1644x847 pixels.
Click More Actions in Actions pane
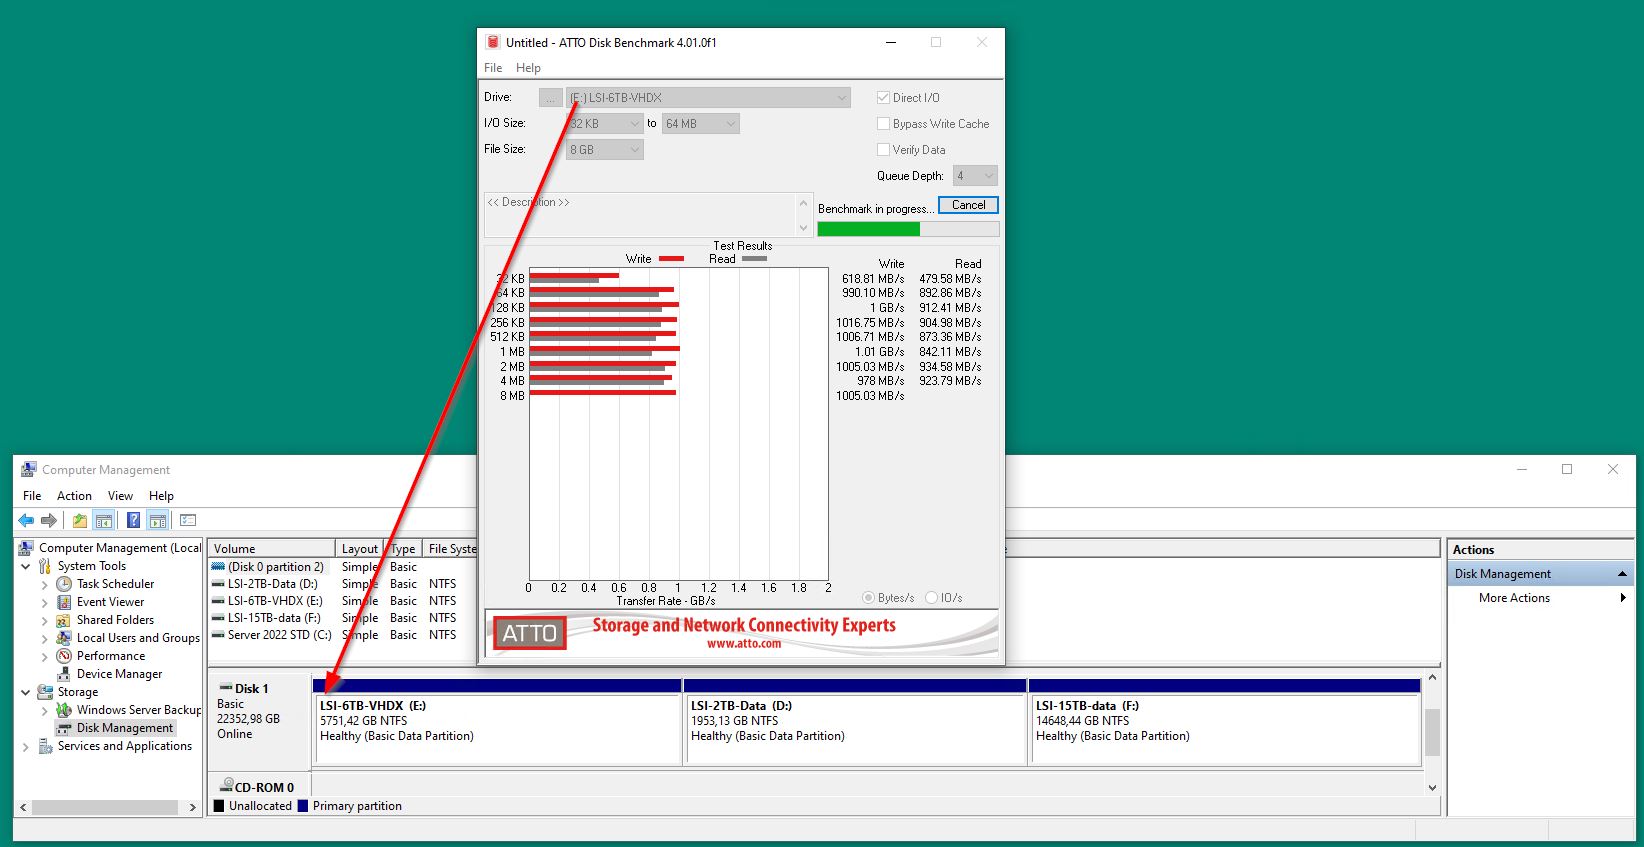[1514, 598]
